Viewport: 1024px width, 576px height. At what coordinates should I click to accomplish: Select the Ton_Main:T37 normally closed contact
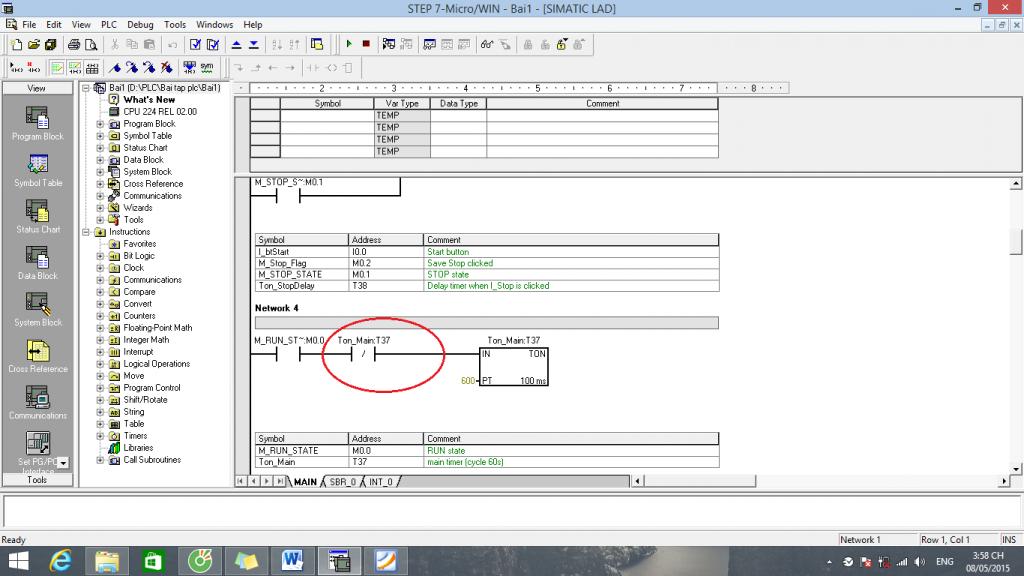[x=364, y=354]
